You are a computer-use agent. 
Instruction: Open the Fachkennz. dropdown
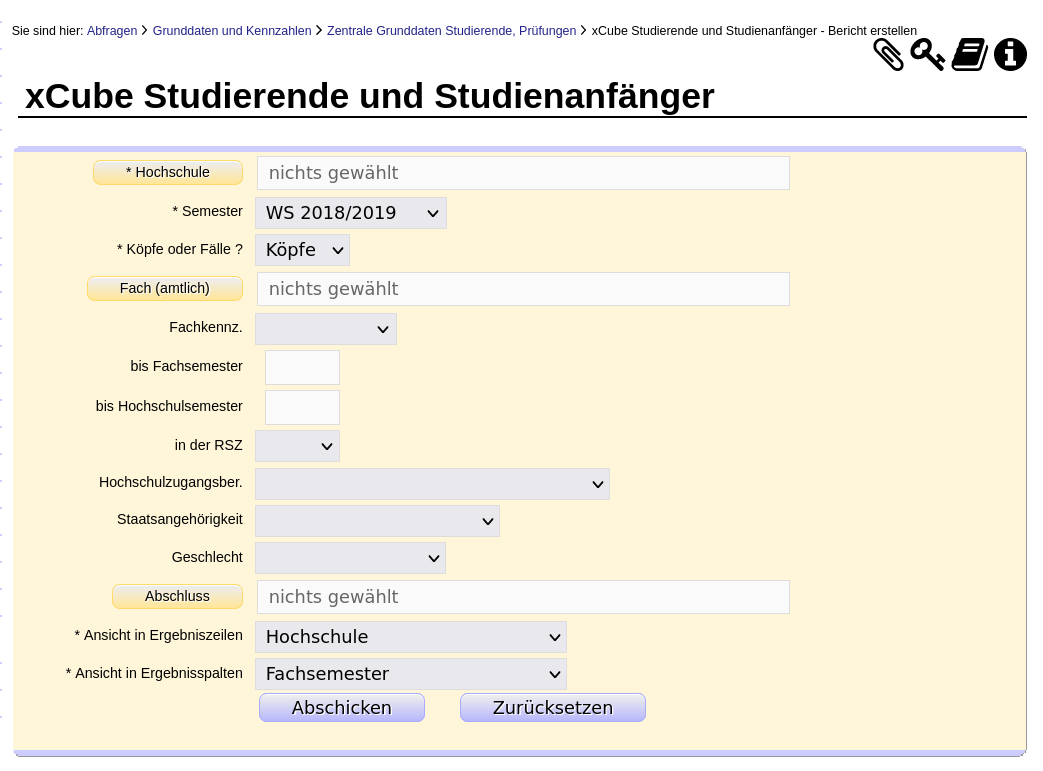[326, 329]
